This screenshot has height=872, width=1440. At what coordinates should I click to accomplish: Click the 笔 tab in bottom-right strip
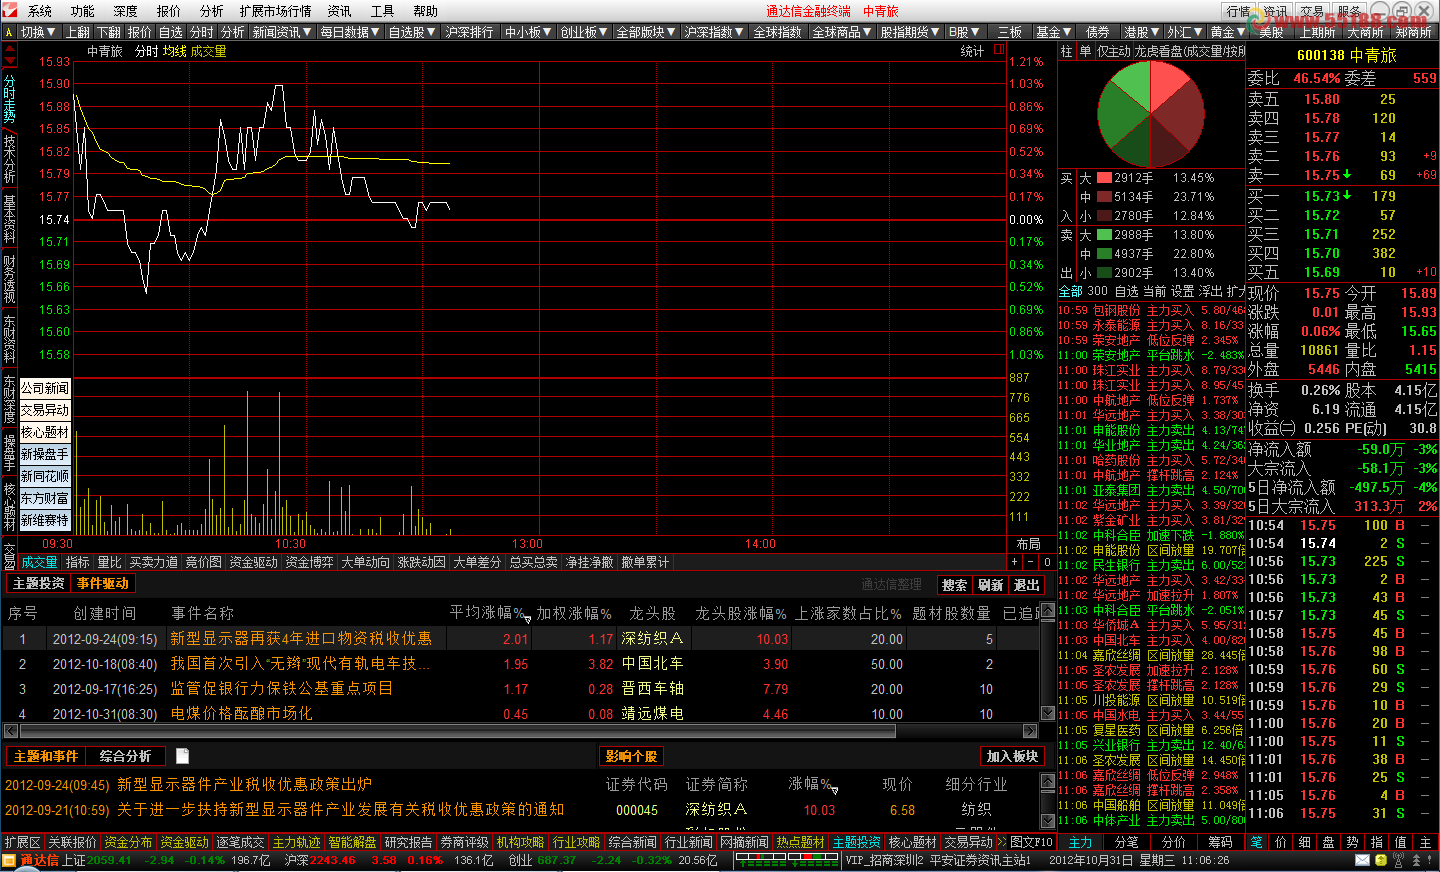(x=1257, y=843)
